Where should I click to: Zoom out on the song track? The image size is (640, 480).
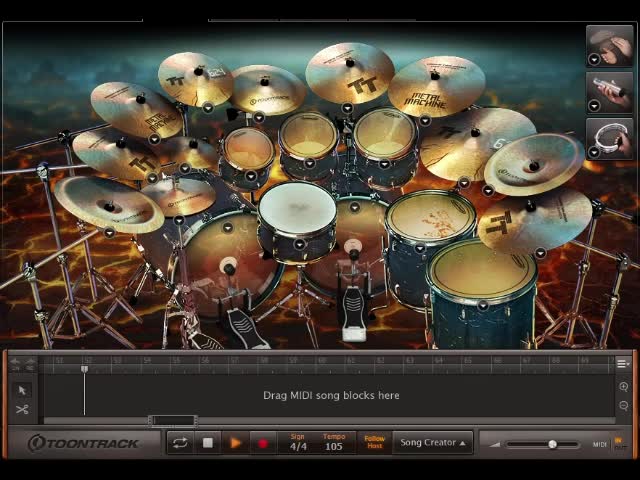(623, 405)
